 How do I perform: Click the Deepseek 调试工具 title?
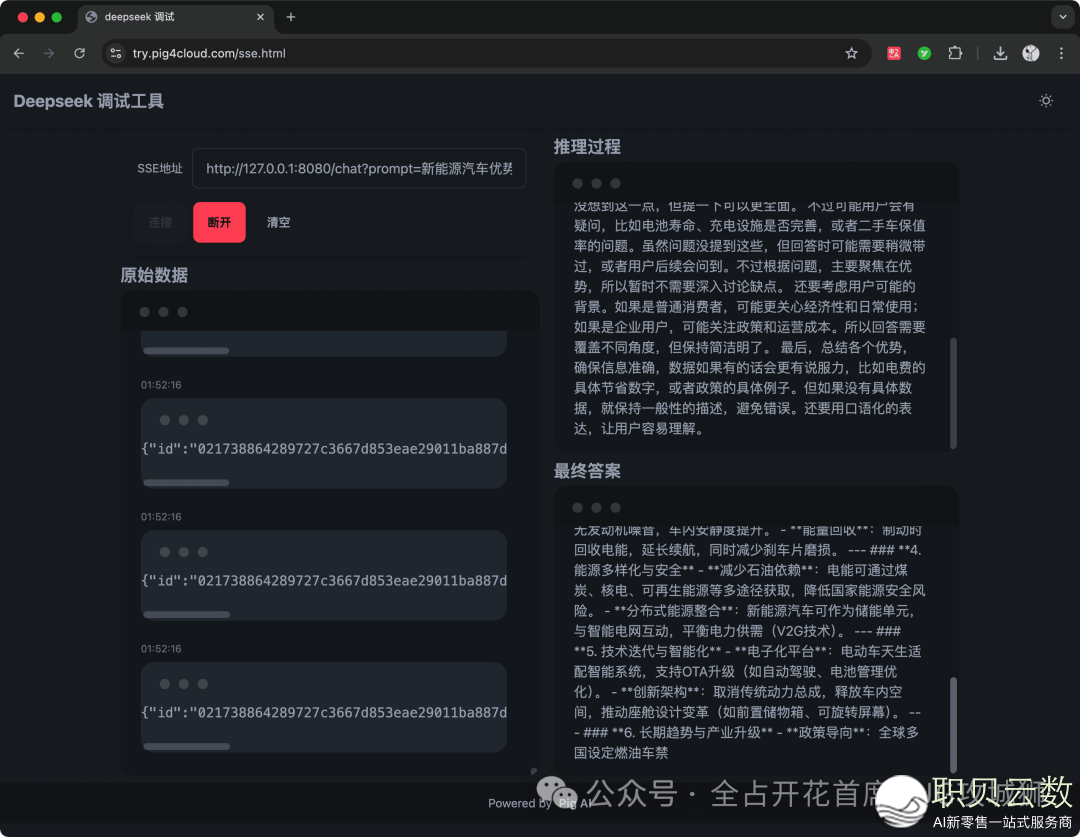(89, 101)
